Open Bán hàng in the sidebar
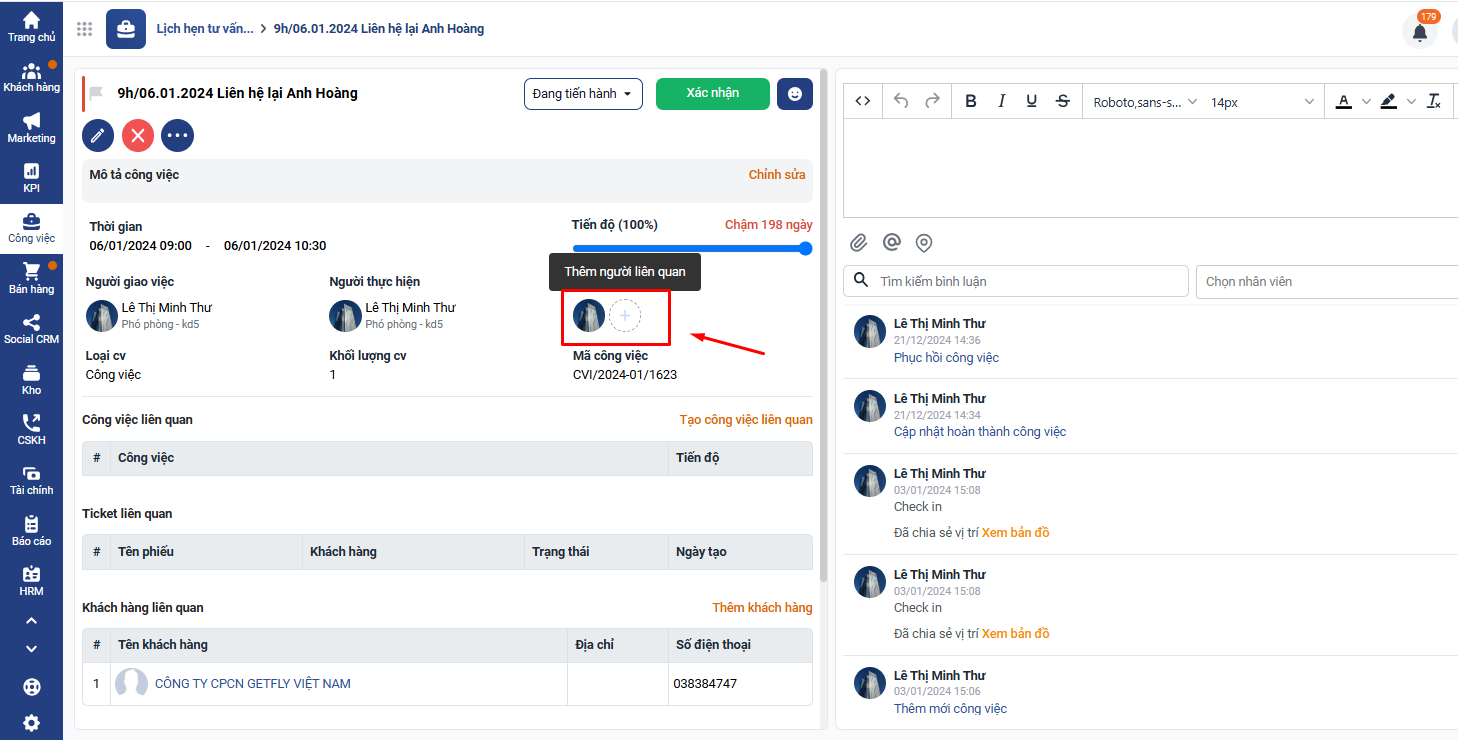The width and height of the screenshot is (1458, 740). tap(31, 279)
